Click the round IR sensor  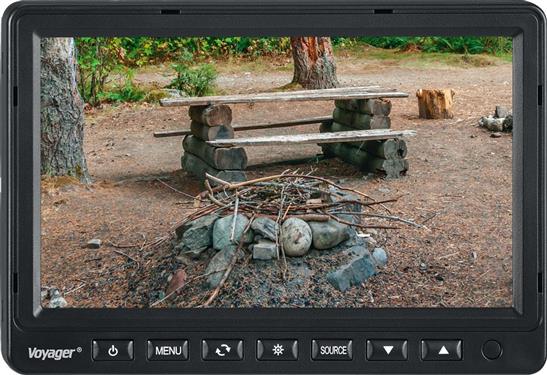[x=491, y=350]
